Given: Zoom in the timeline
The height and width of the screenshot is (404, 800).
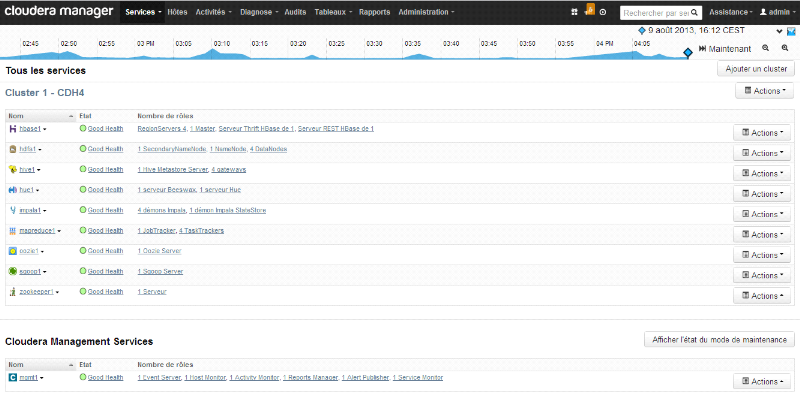Looking at the screenshot, I should [785, 48].
